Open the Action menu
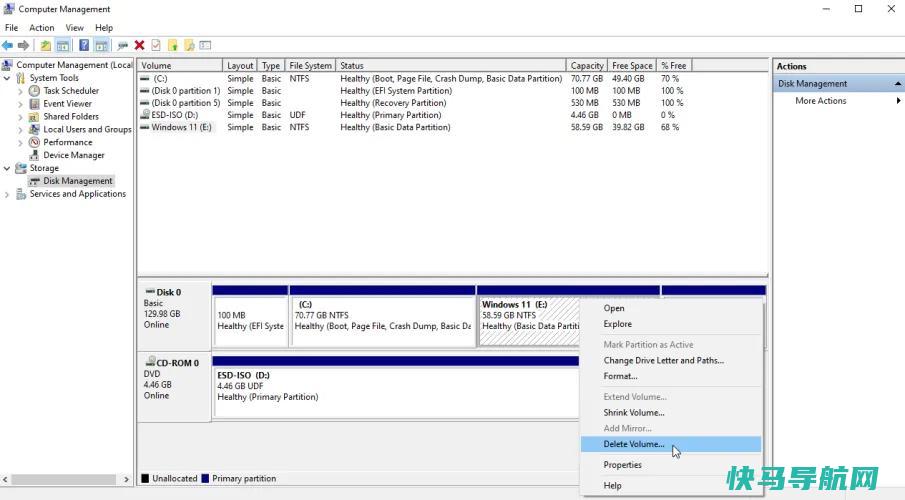Viewport: 905px width, 500px height. [x=42, y=28]
